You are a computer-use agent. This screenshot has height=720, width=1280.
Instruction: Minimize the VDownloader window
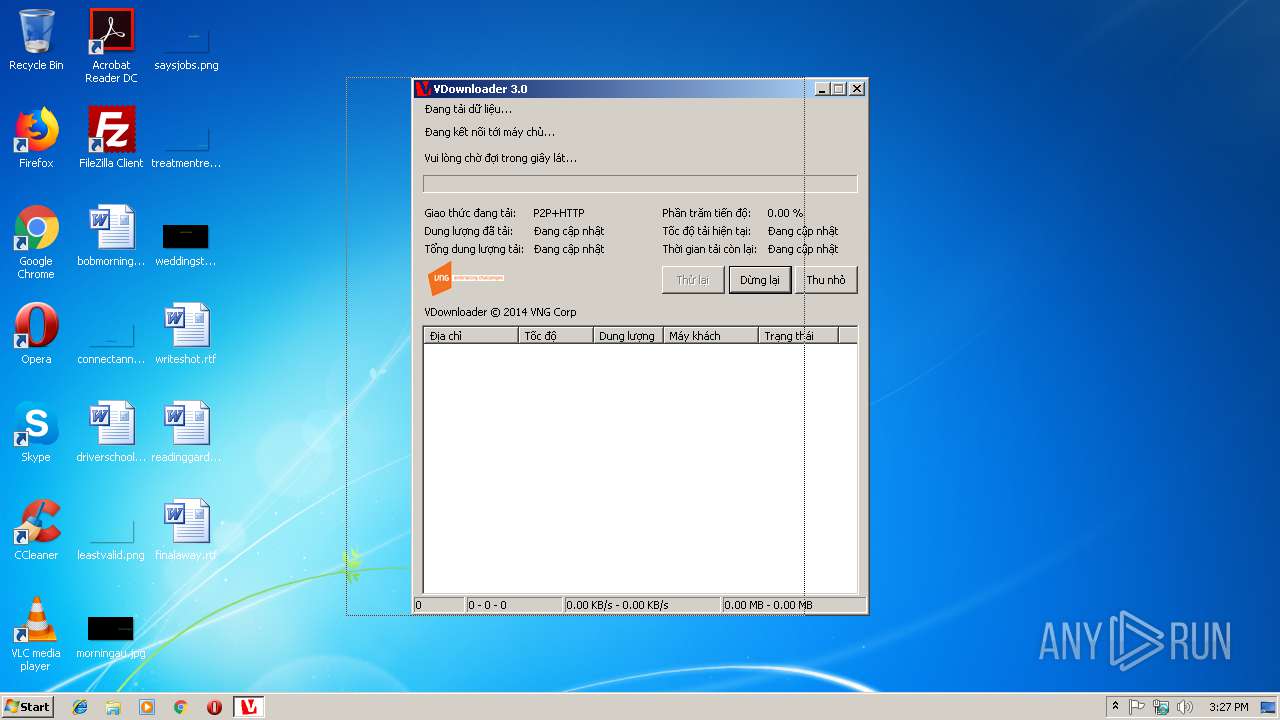(823, 89)
